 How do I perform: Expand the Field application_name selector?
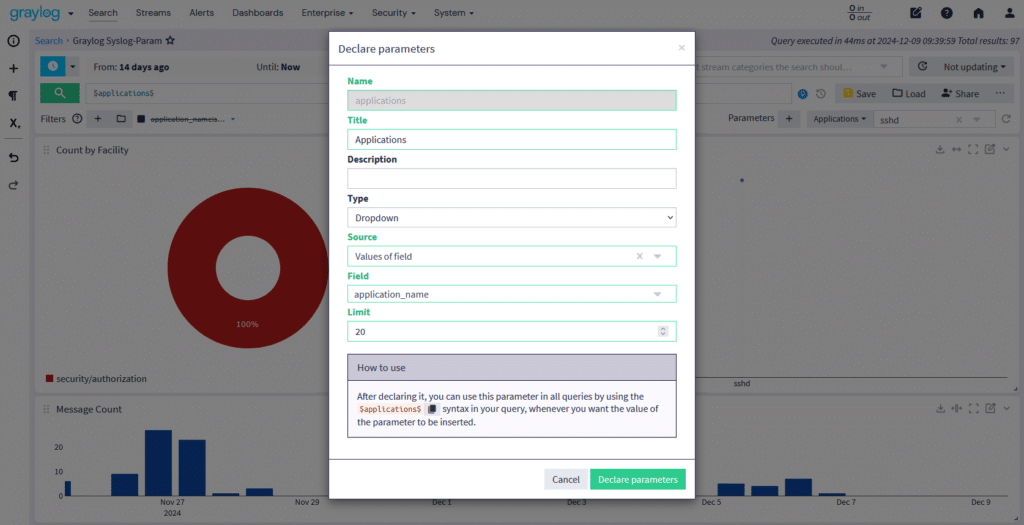pos(657,294)
